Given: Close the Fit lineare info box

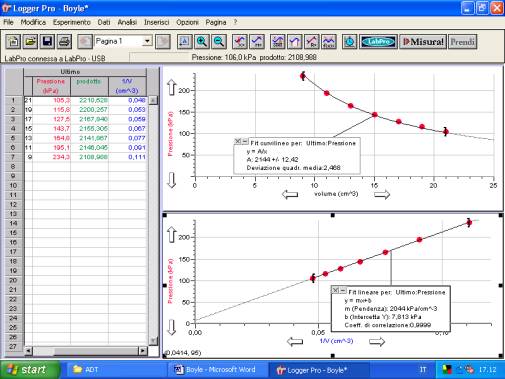Looking at the screenshot, I should point(336,290).
